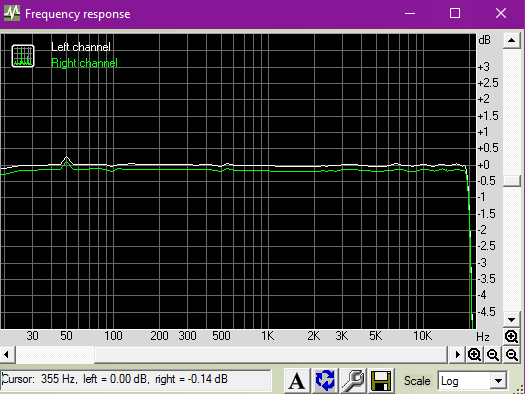Click the '1K' frequency axis label
This screenshot has width=525, height=394.
click(x=268, y=336)
